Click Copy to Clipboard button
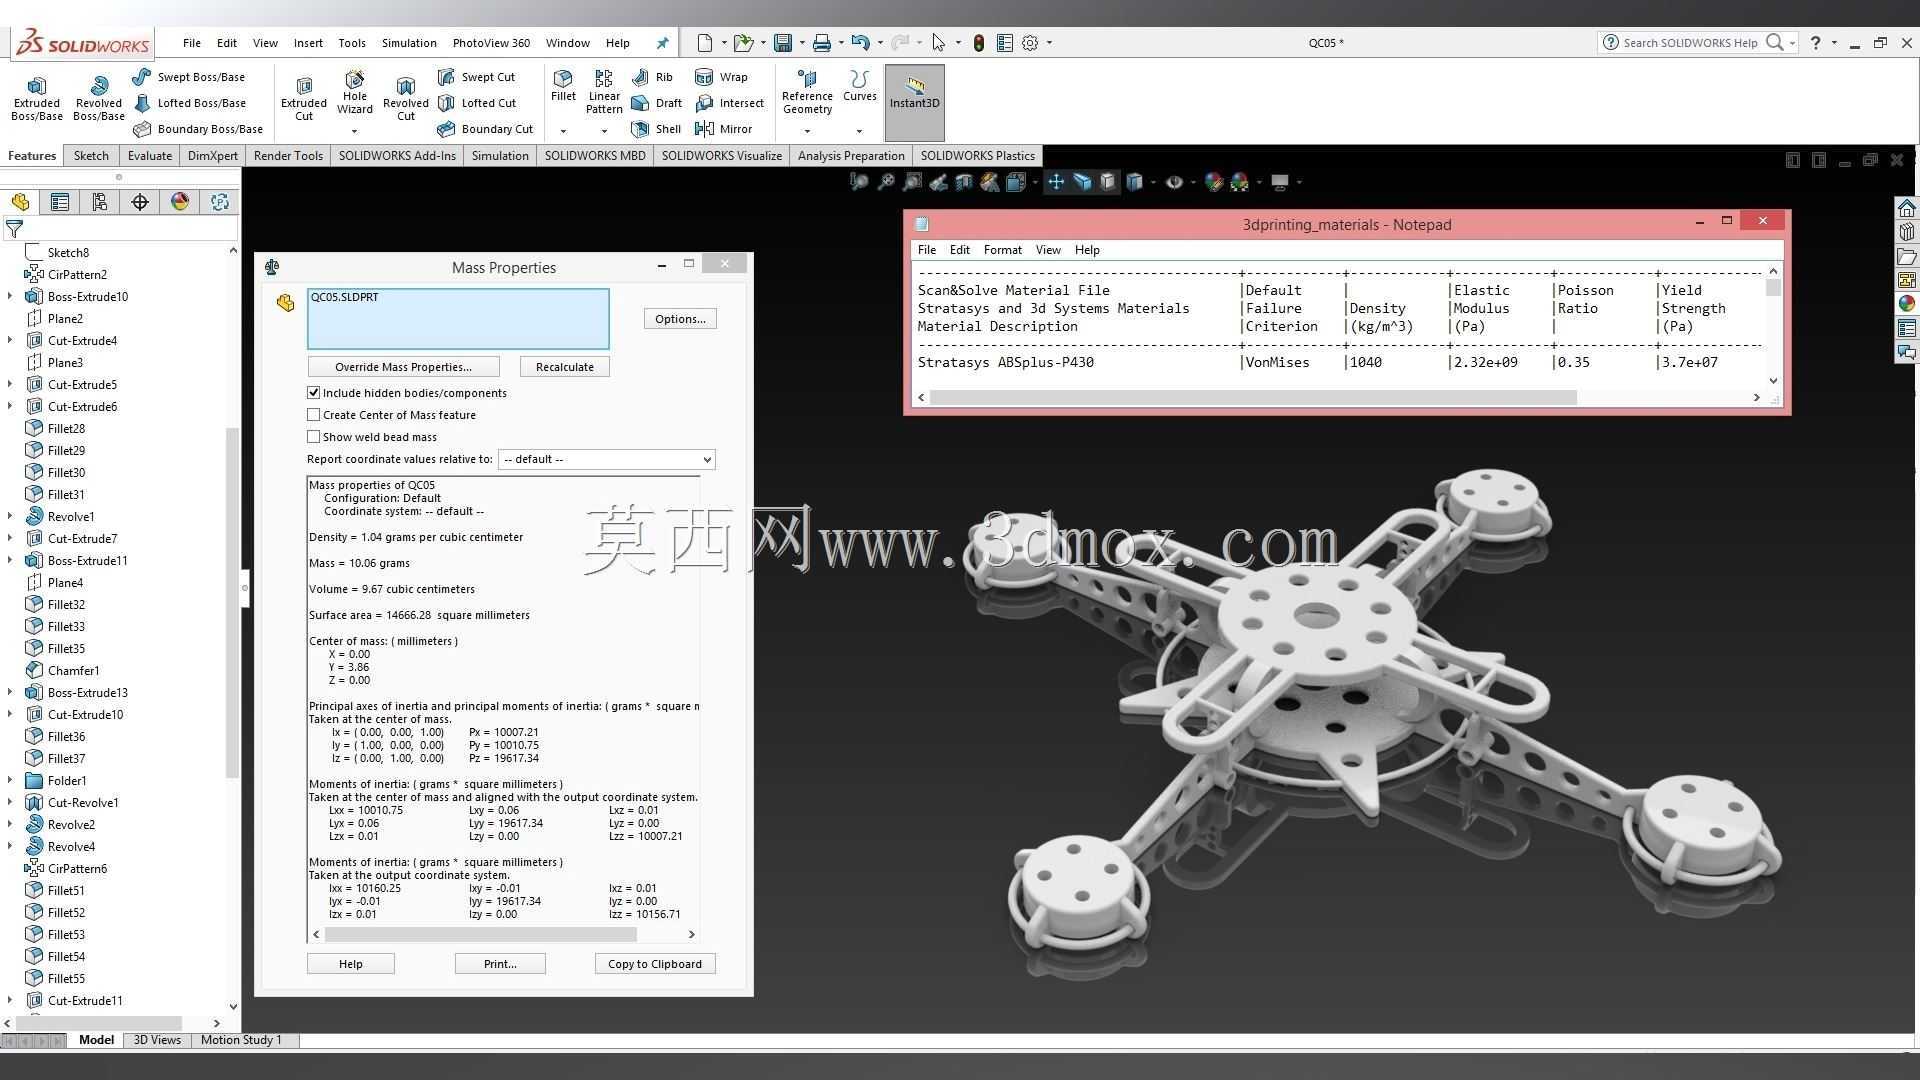1920x1080 pixels. coord(655,964)
